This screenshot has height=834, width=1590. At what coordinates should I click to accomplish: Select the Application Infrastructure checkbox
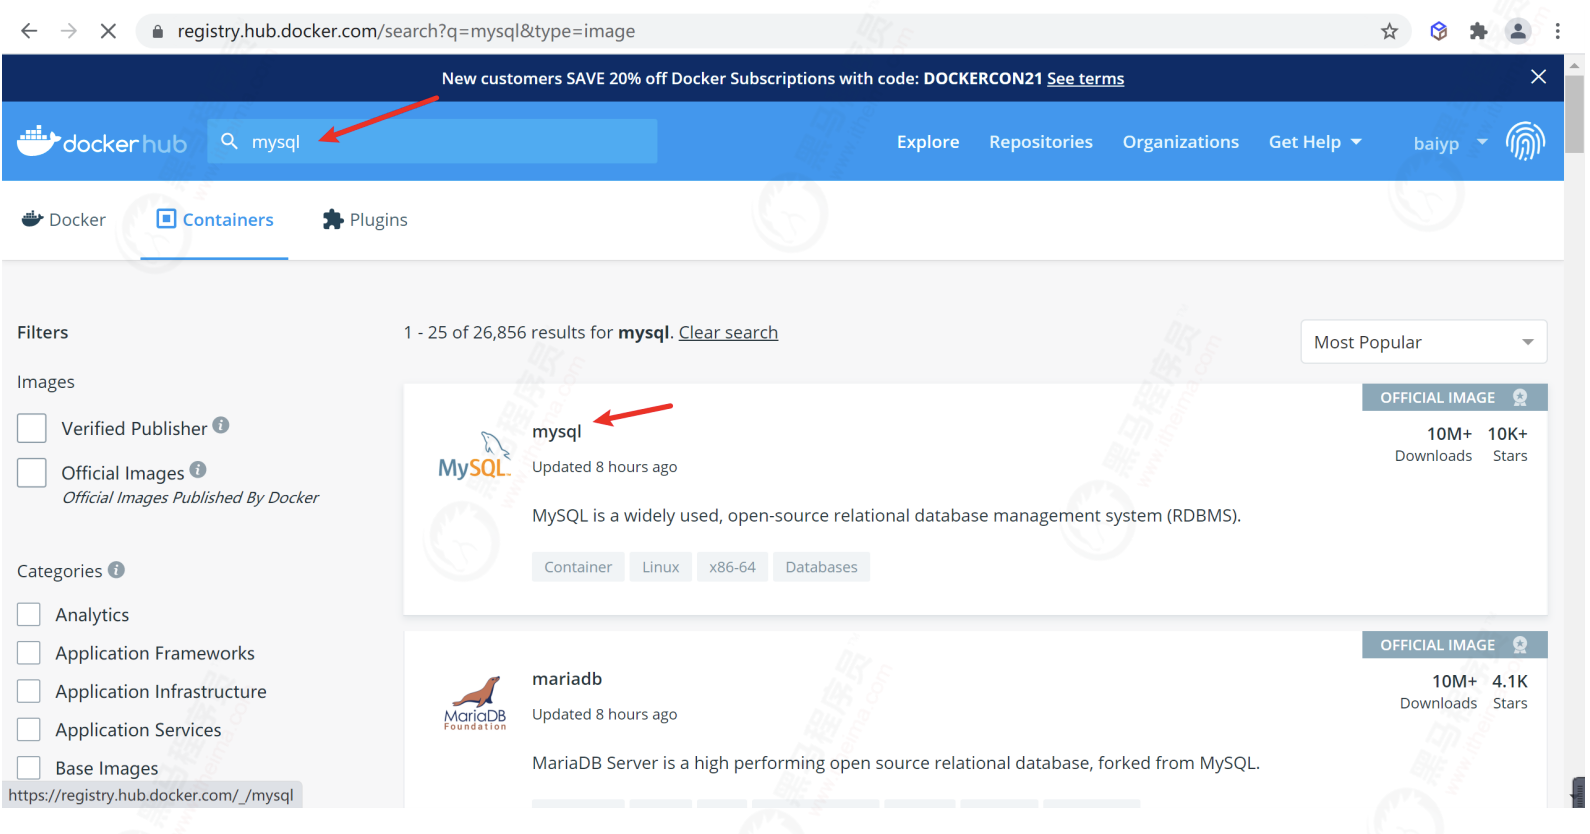(29, 691)
